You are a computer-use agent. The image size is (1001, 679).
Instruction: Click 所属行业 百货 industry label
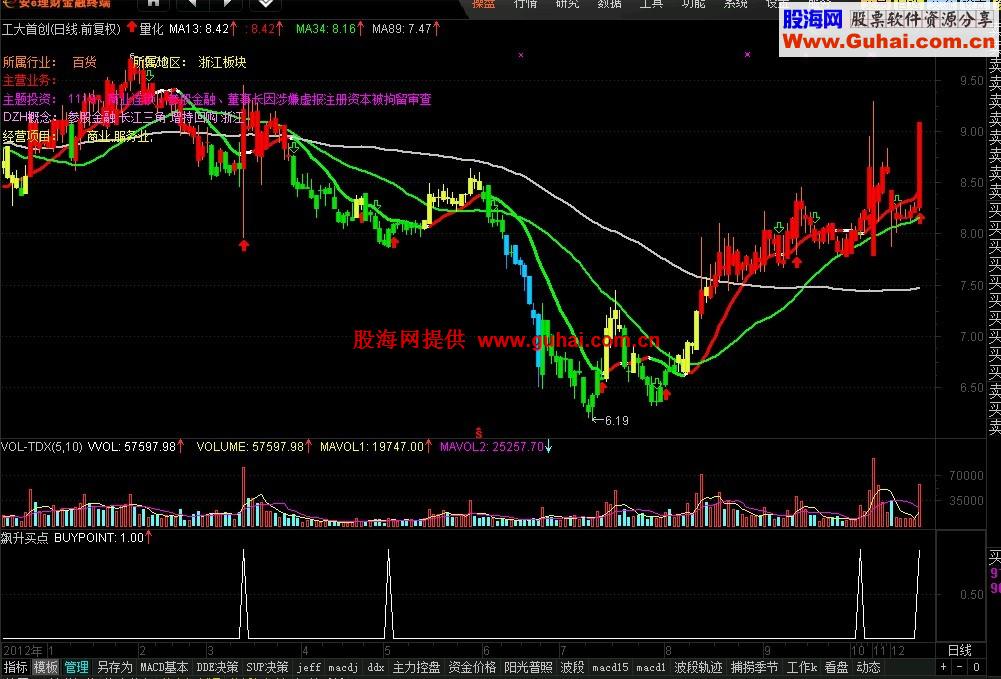(50, 62)
